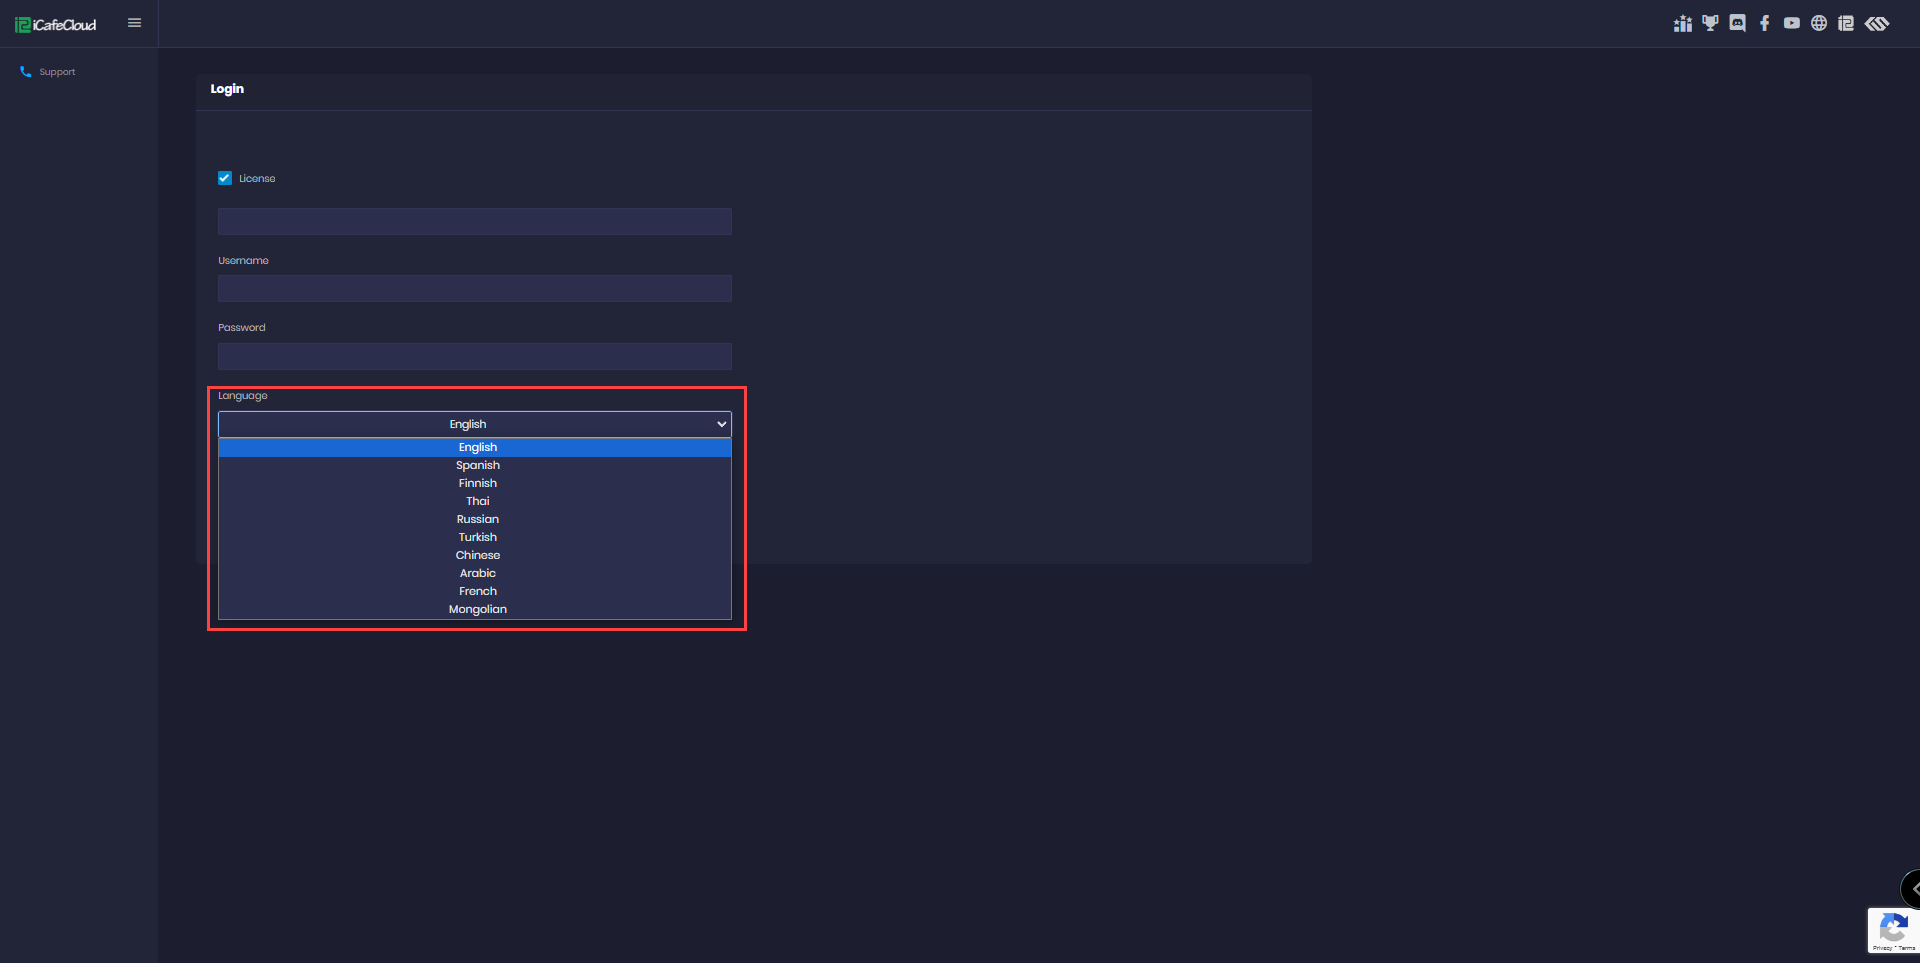Screen dimensions: 1920x963
Task: Choose Finnish in the language list
Action: point(475,484)
